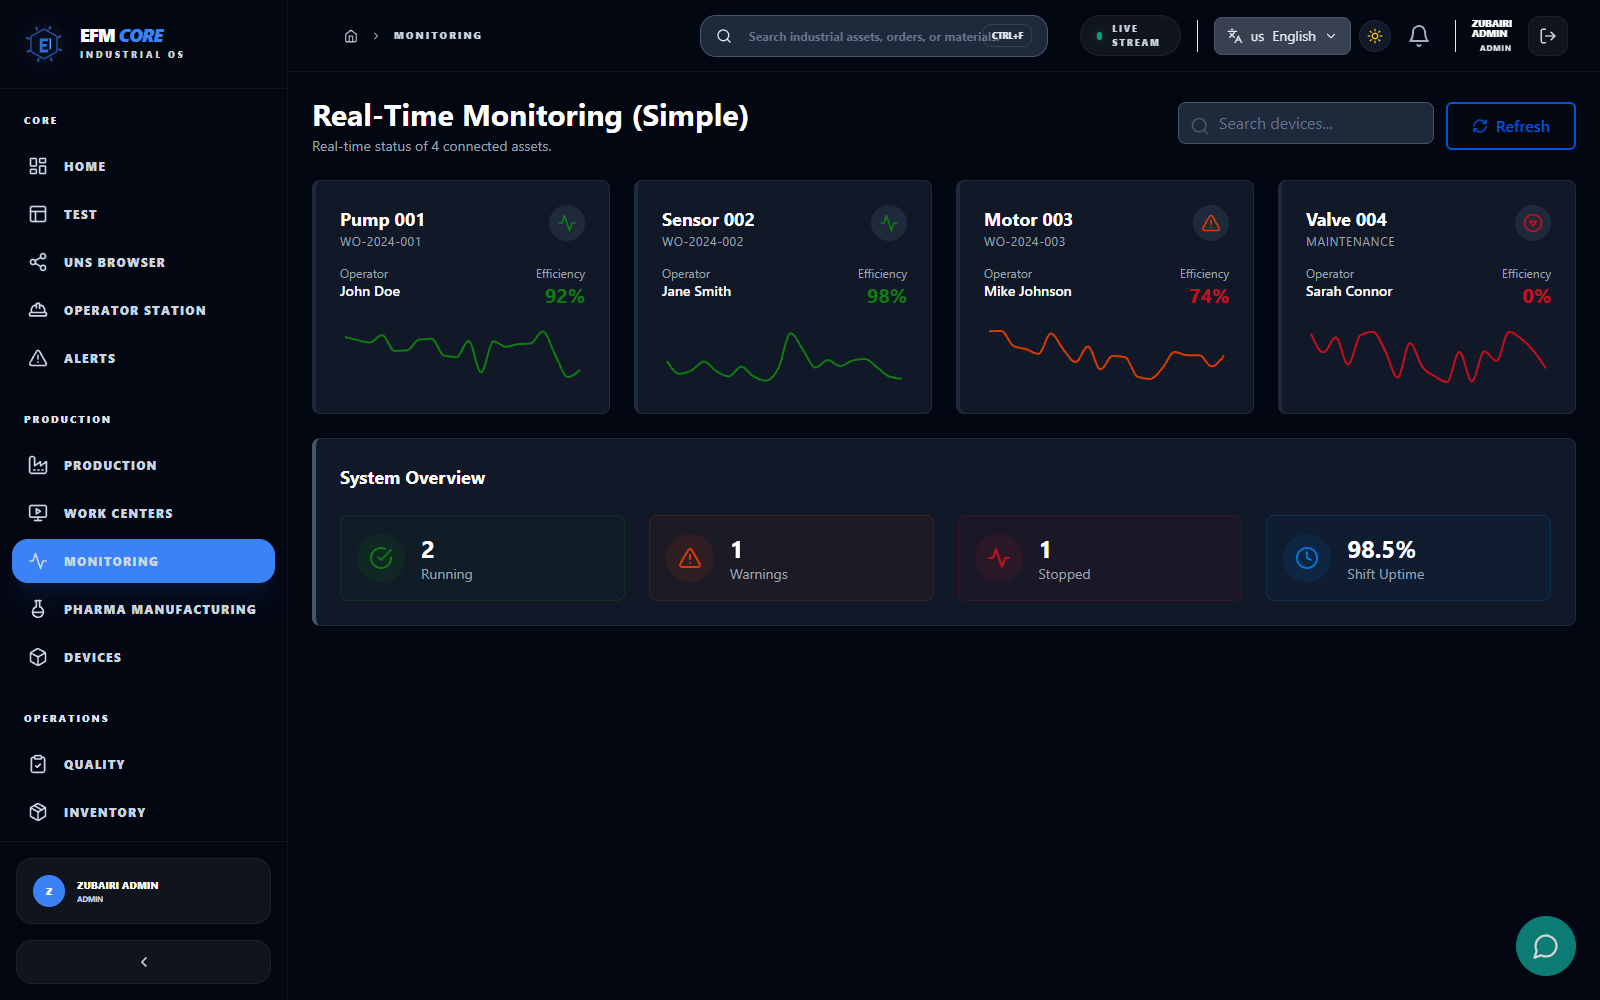Open the chat assistant bubble
The width and height of the screenshot is (1600, 1000).
click(x=1545, y=946)
